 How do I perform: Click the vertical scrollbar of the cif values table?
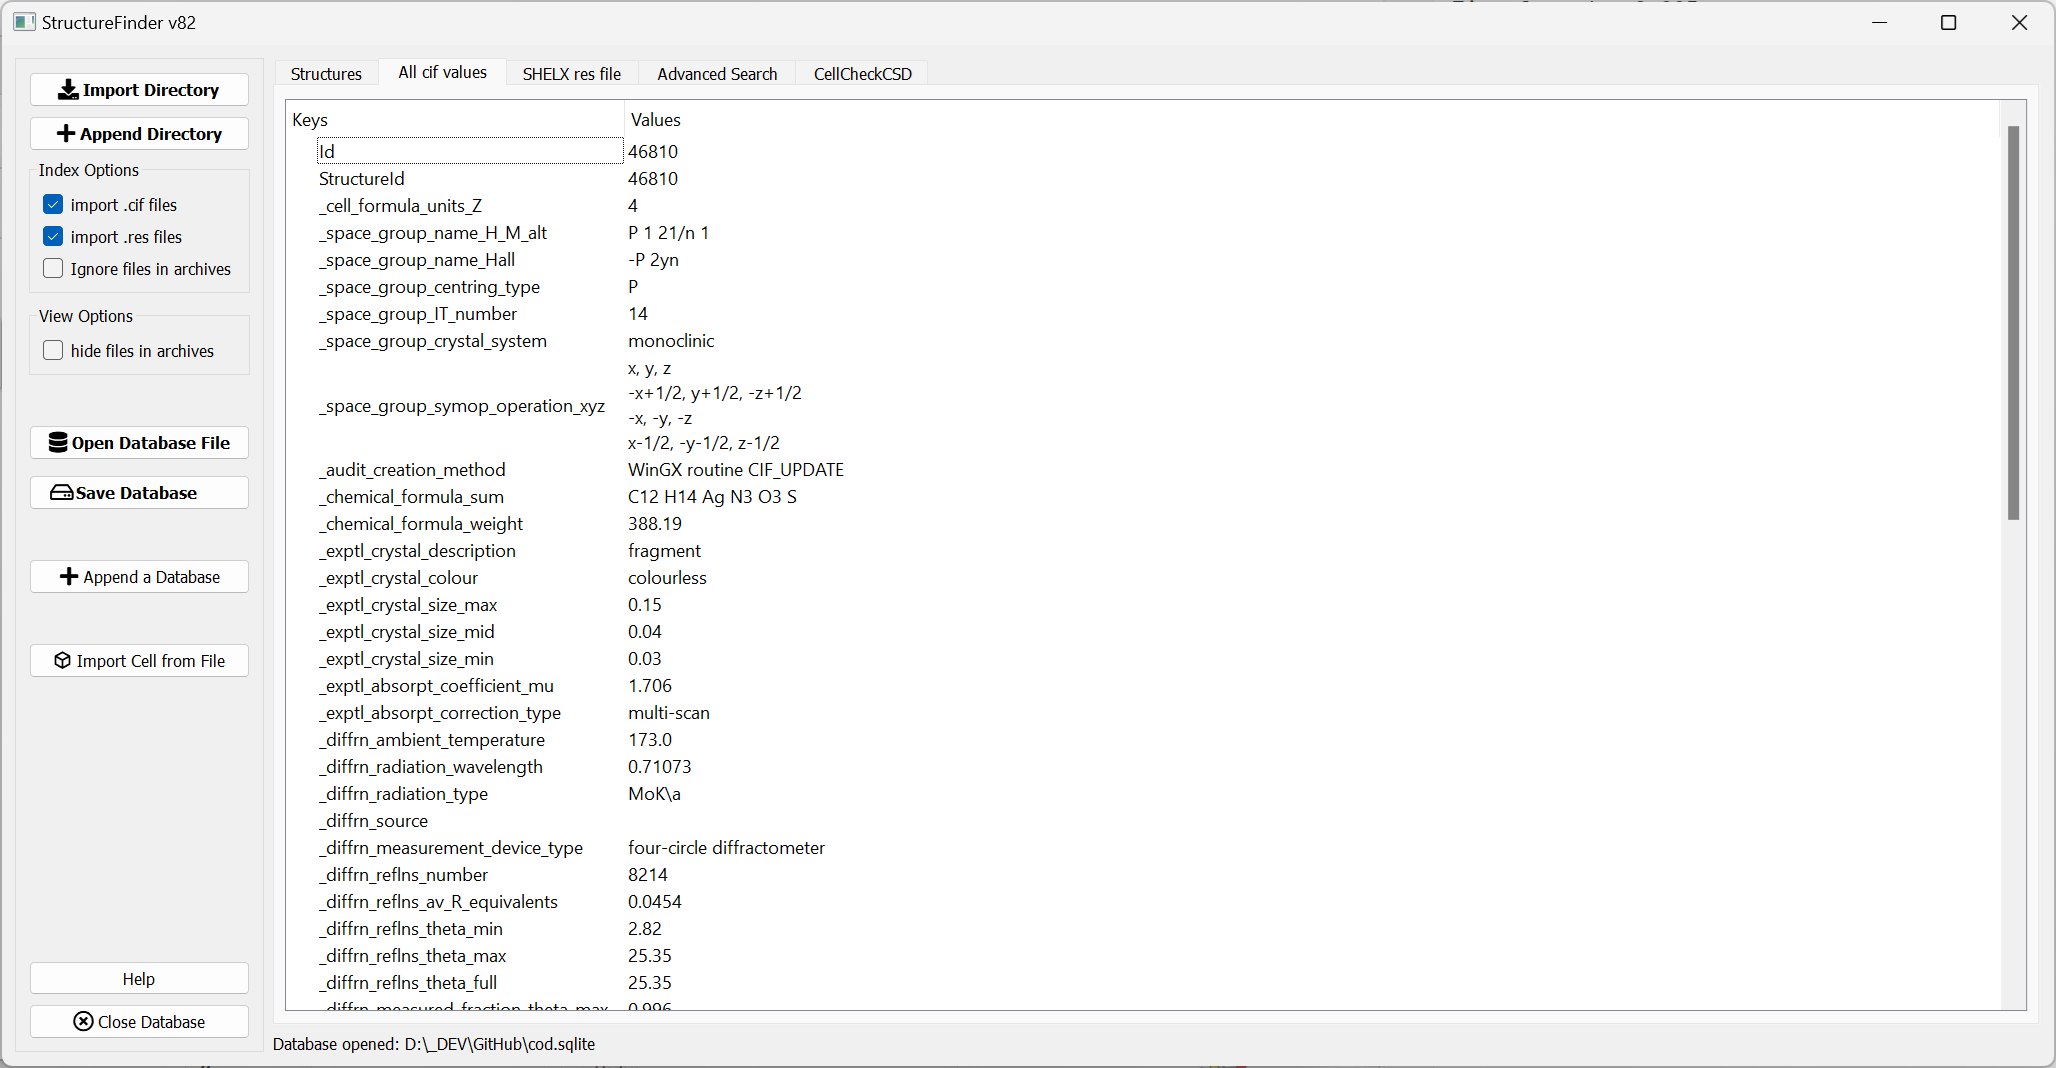coord(2013,322)
